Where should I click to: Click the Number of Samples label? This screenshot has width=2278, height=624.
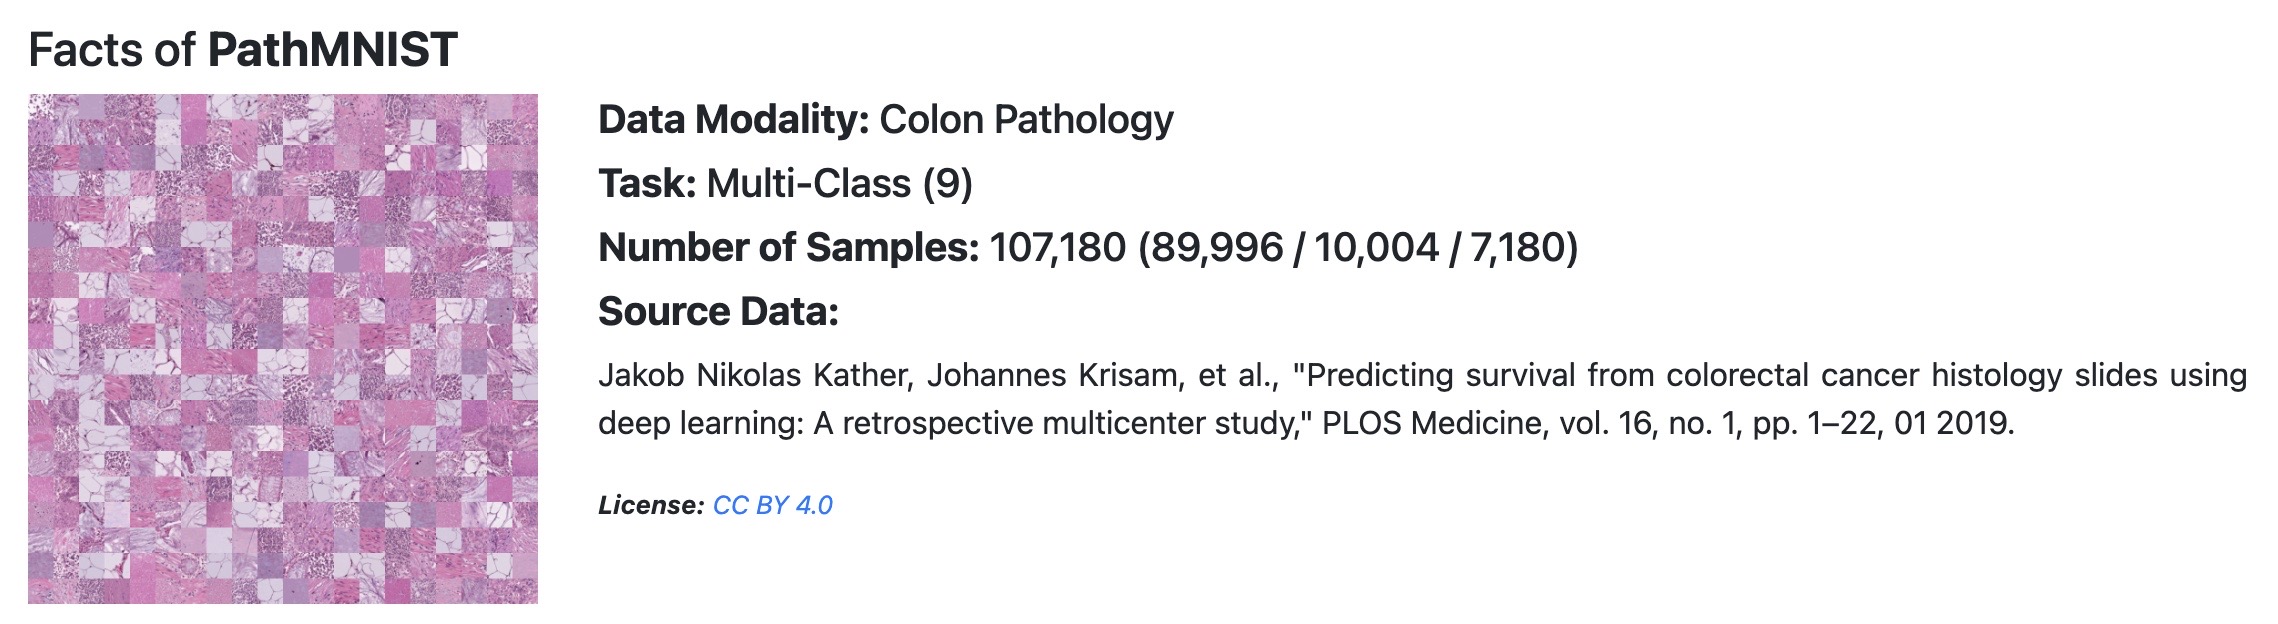click(x=788, y=247)
